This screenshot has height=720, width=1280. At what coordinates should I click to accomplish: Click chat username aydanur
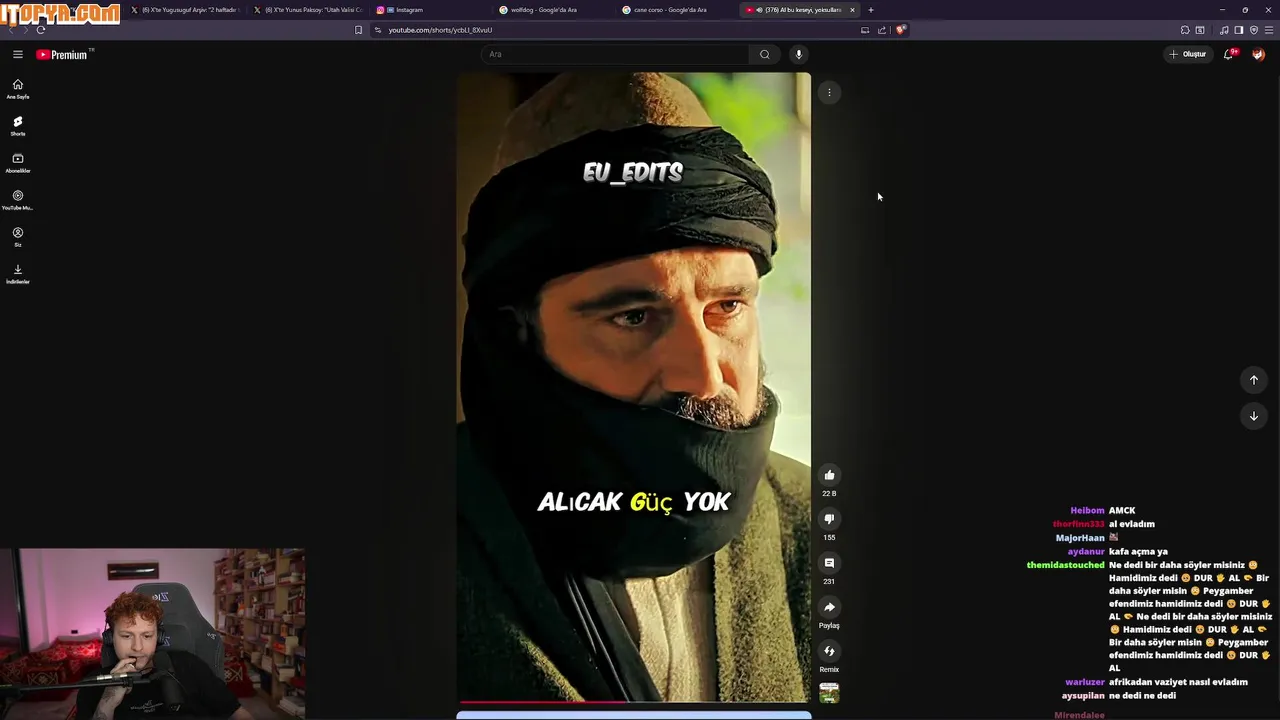pos(1086,552)
